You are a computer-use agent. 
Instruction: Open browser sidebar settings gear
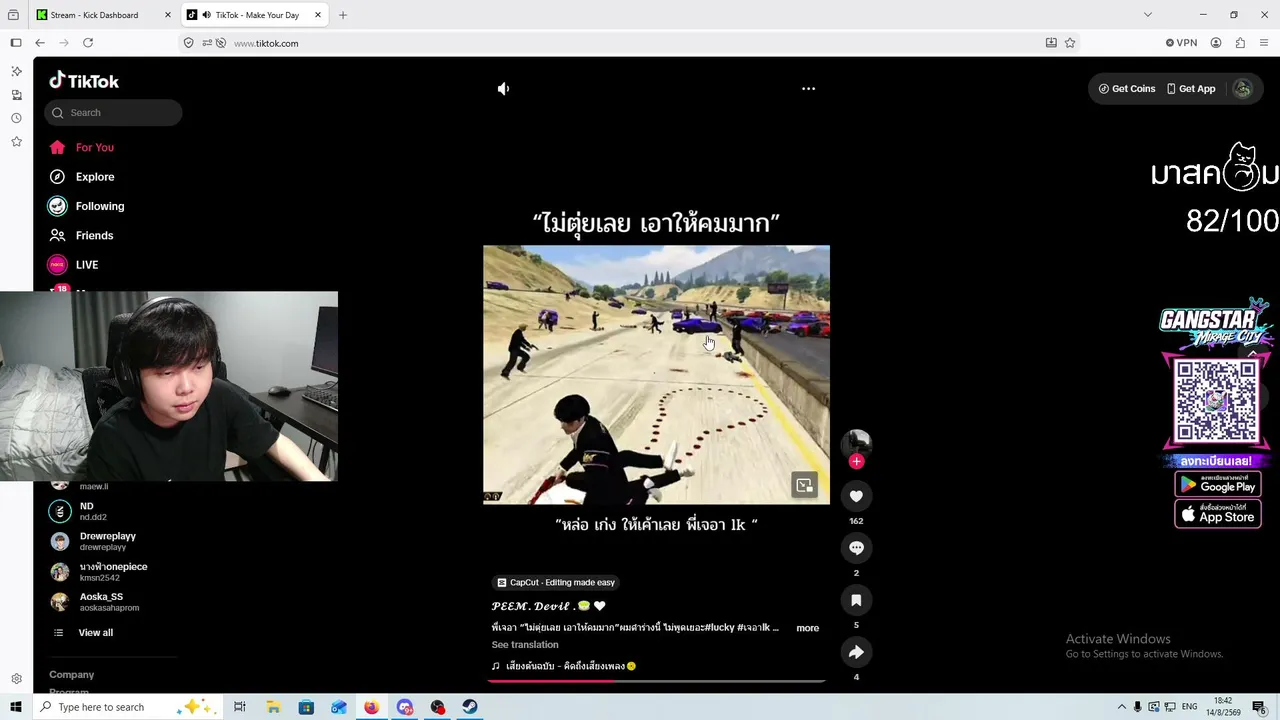click(x=16, y=679)
